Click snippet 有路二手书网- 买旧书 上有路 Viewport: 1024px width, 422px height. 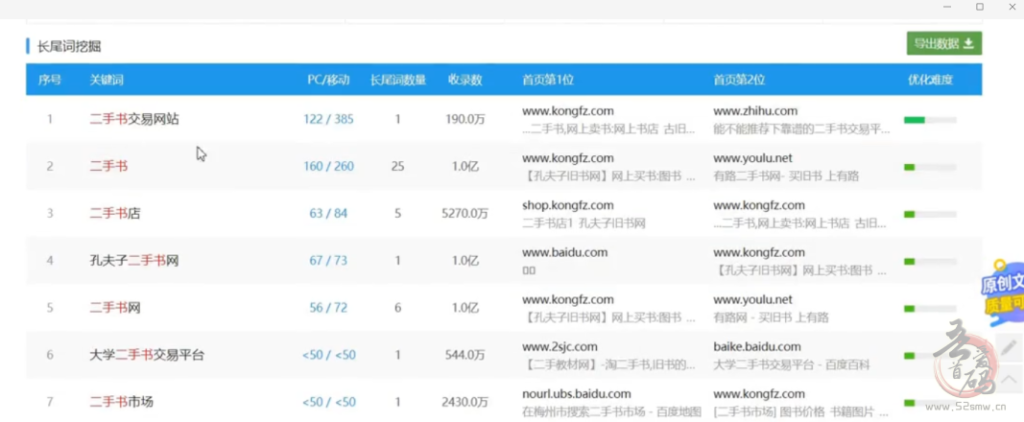[786, 176]
